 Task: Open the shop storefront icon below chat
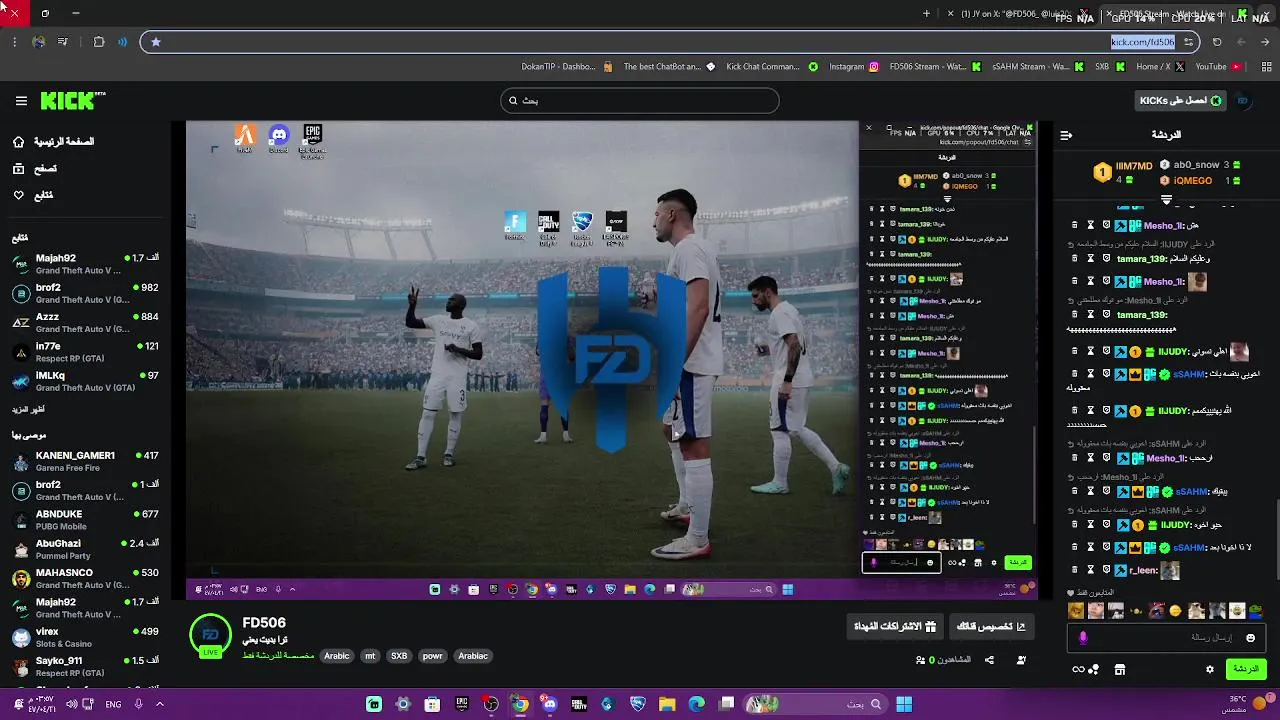click(x=1120, y=669)
